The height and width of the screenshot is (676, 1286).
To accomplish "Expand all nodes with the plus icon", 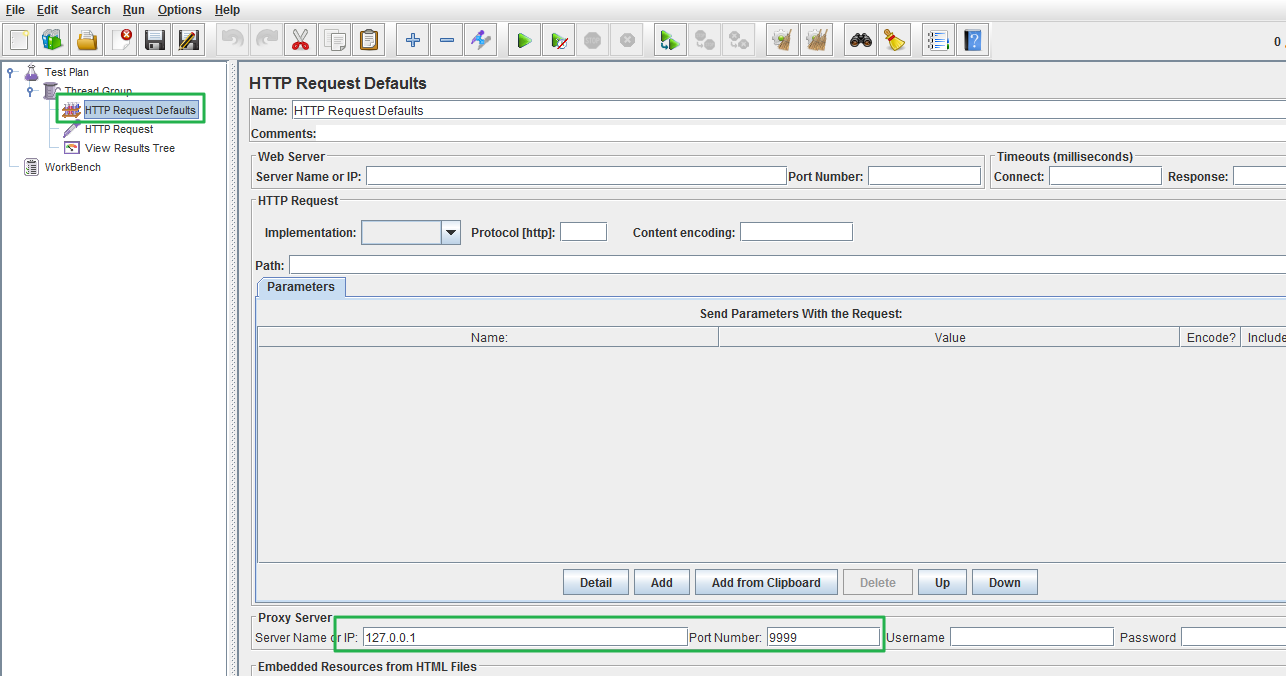I will pyautogui.click(x=413, y=41).
